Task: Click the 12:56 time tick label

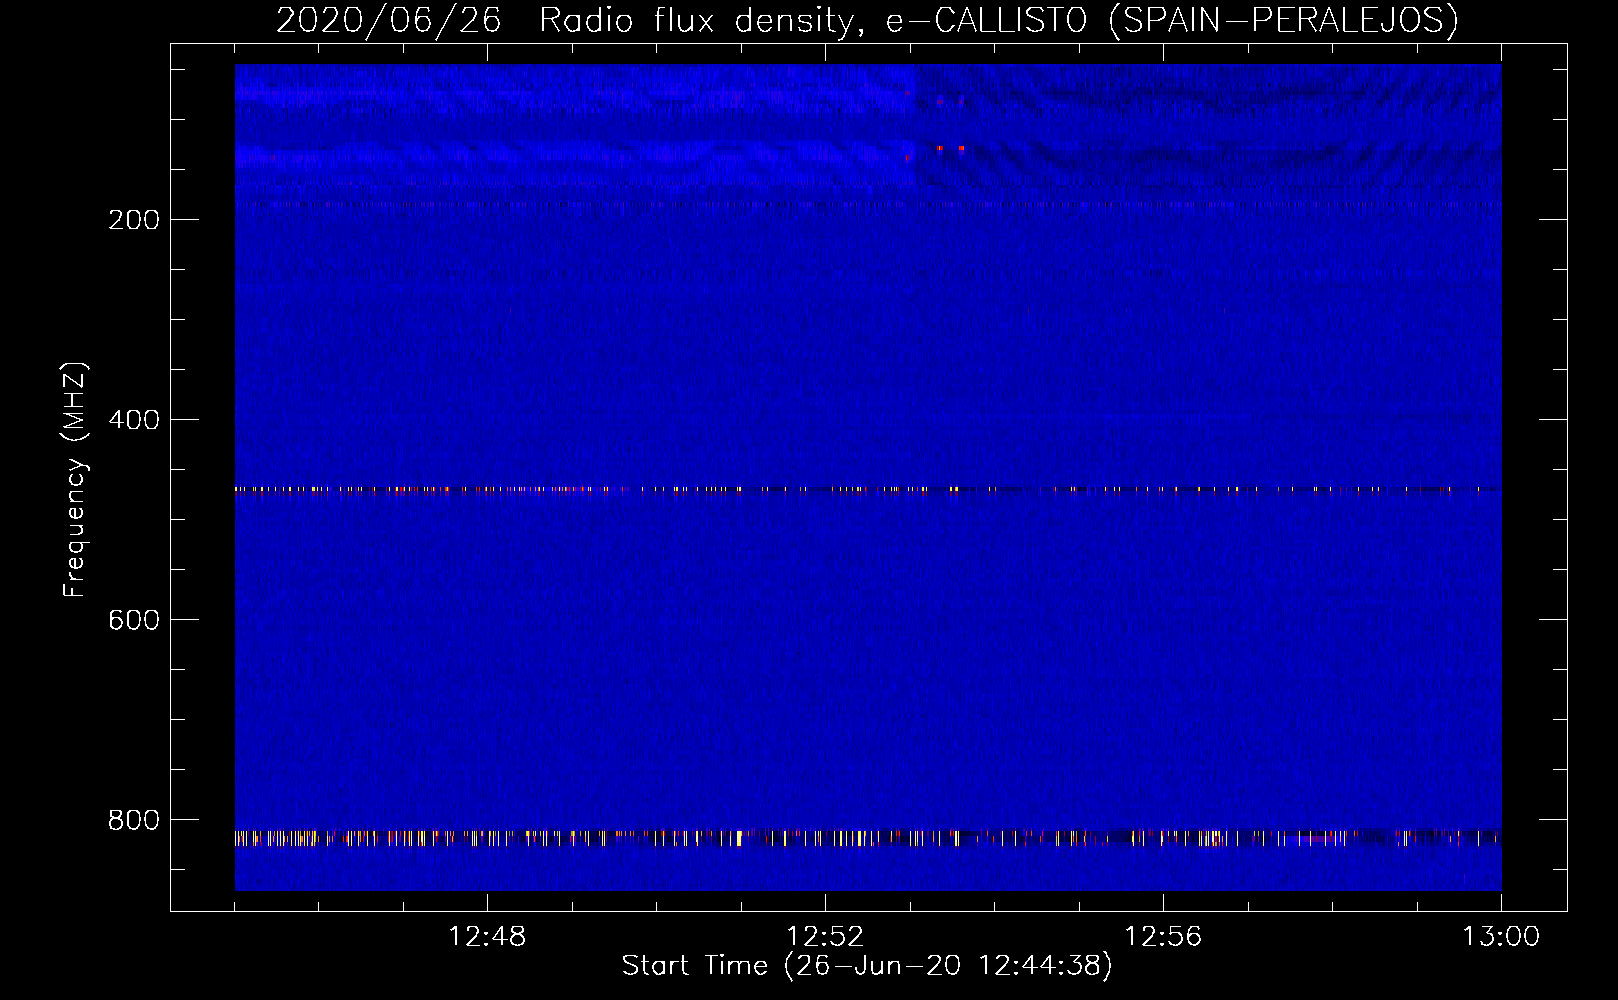Action: point(1163,937)
